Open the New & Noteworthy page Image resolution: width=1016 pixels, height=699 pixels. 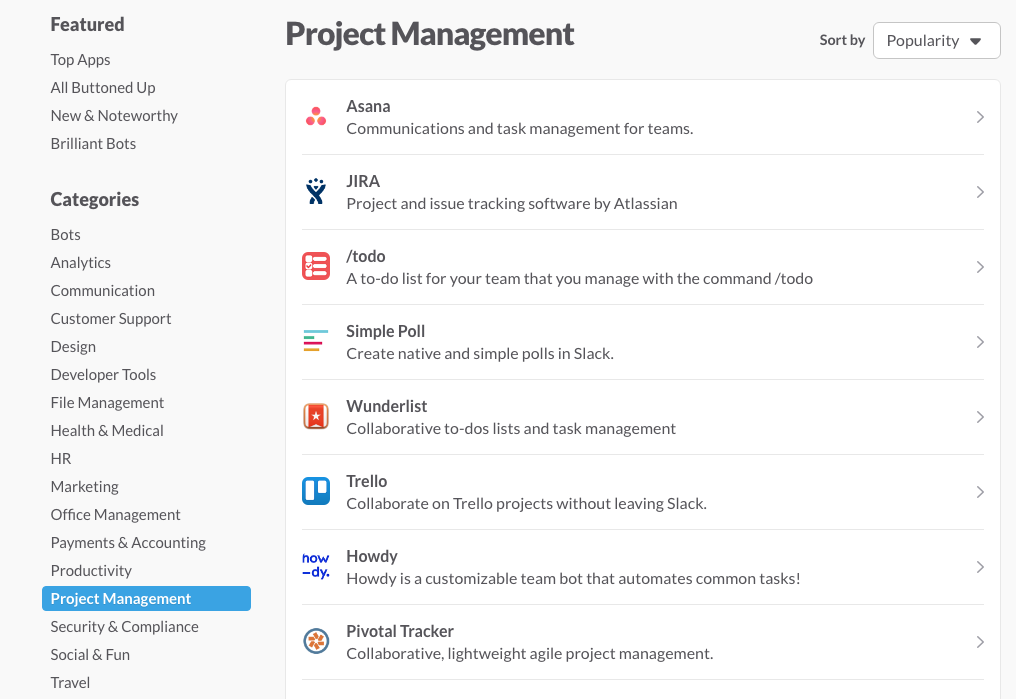click(x=114, y=115)
